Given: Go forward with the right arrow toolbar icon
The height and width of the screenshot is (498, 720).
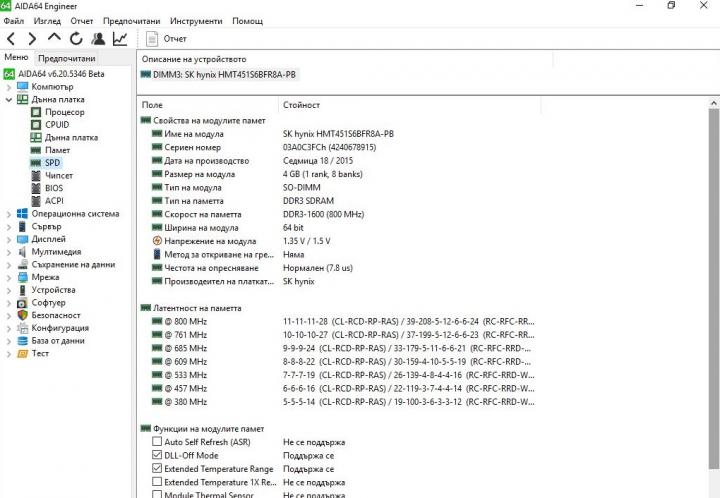Looking at the screenshot, I should 32,39.
